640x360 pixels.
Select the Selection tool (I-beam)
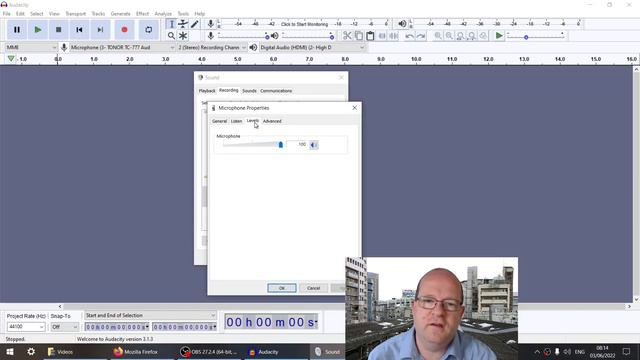point(171,24)
